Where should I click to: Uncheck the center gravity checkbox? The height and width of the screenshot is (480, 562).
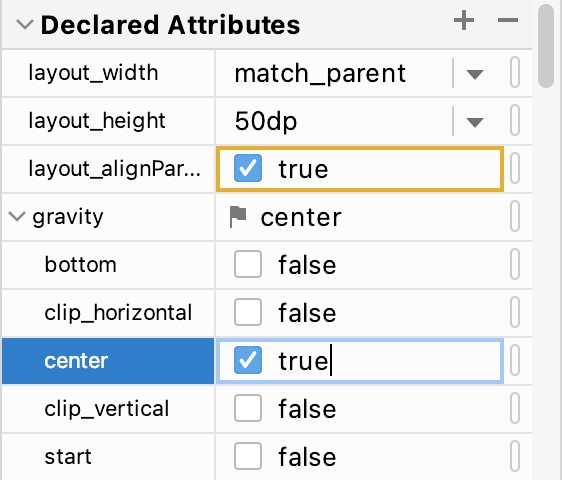point(248,360)
